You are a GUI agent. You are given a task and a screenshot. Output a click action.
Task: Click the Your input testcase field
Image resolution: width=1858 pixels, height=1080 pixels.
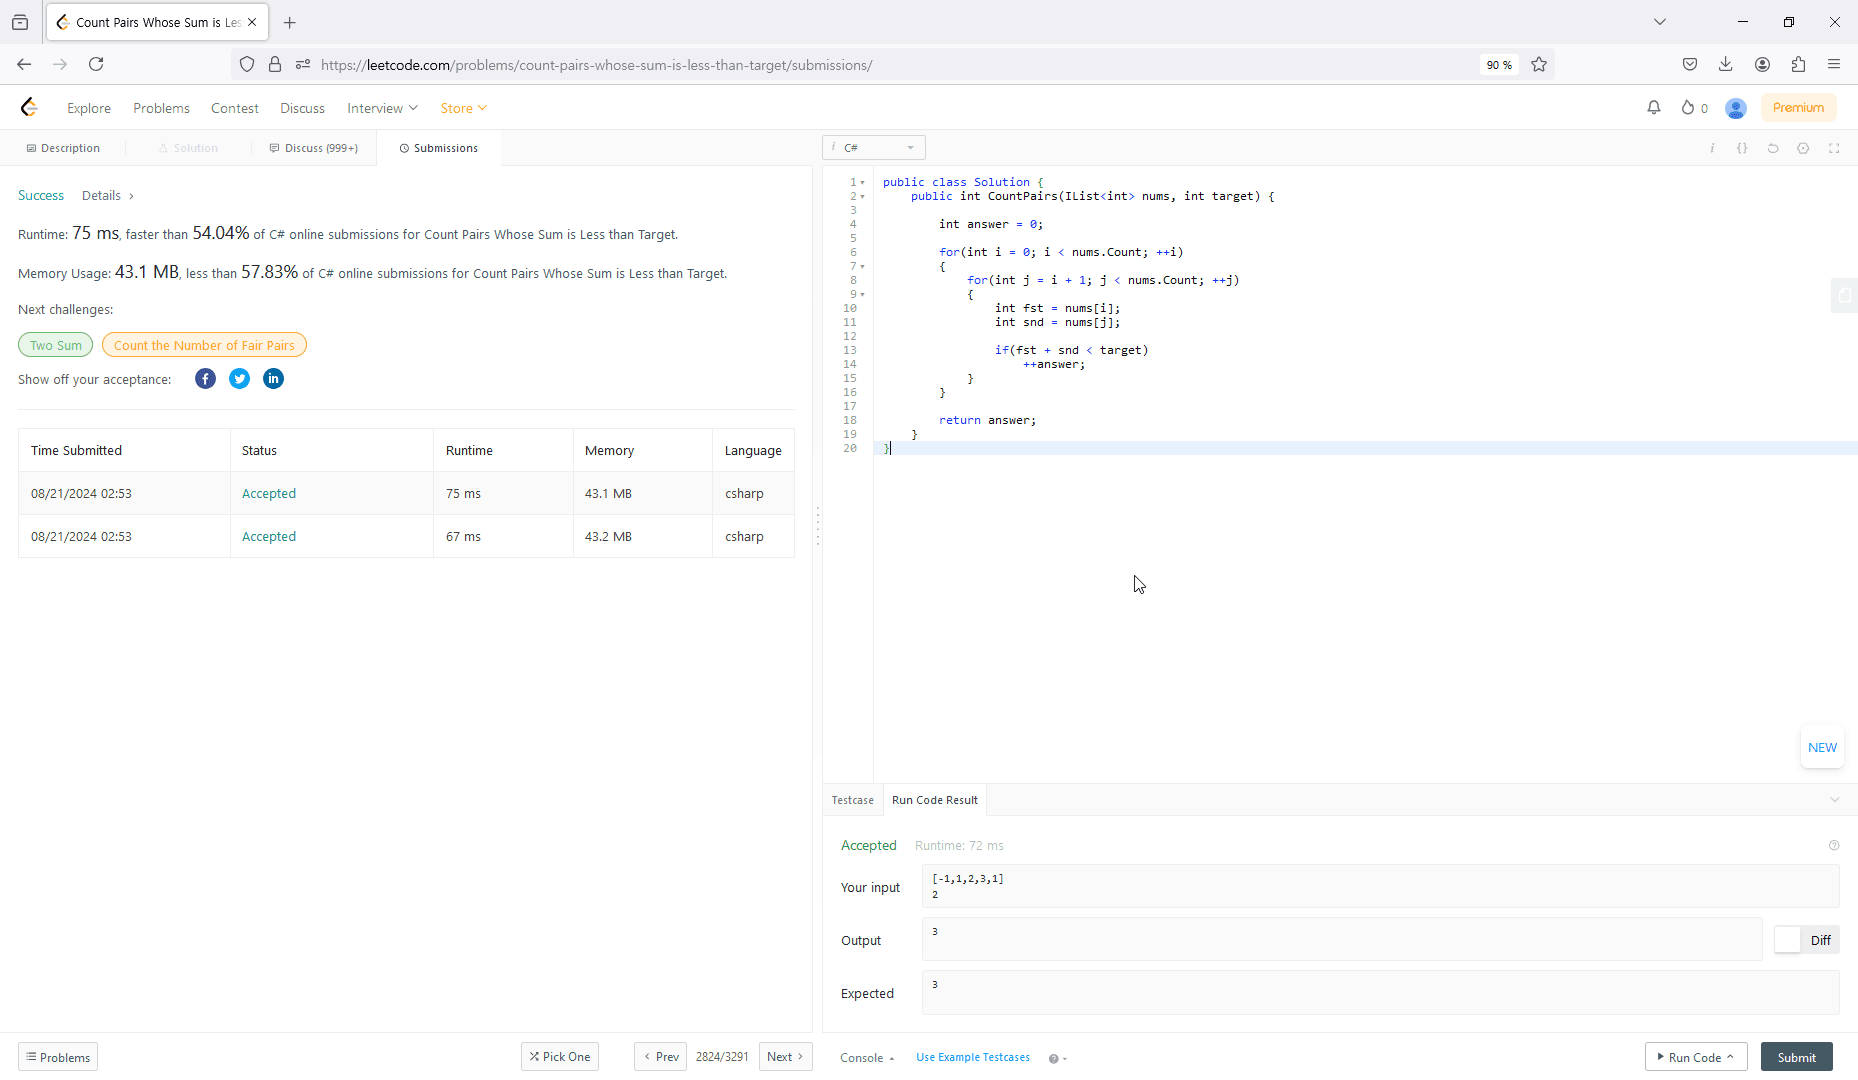pos(1380,886)
